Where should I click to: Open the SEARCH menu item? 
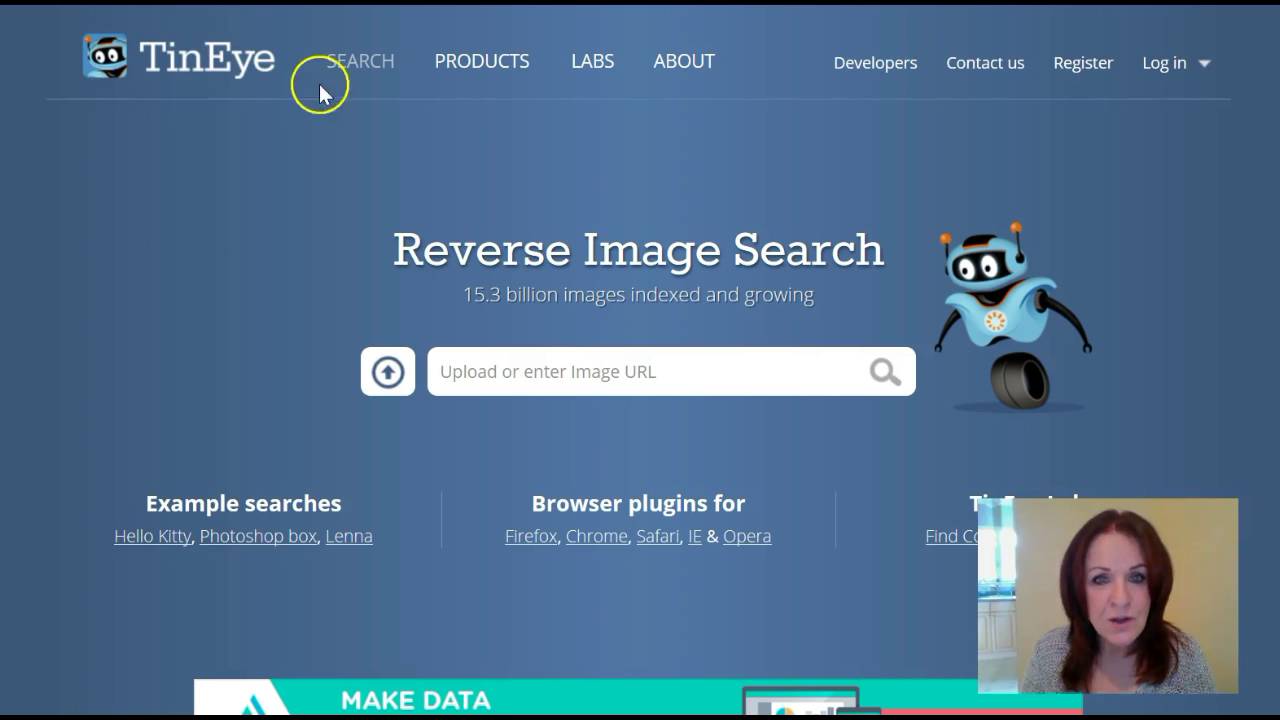click(361, 61)
